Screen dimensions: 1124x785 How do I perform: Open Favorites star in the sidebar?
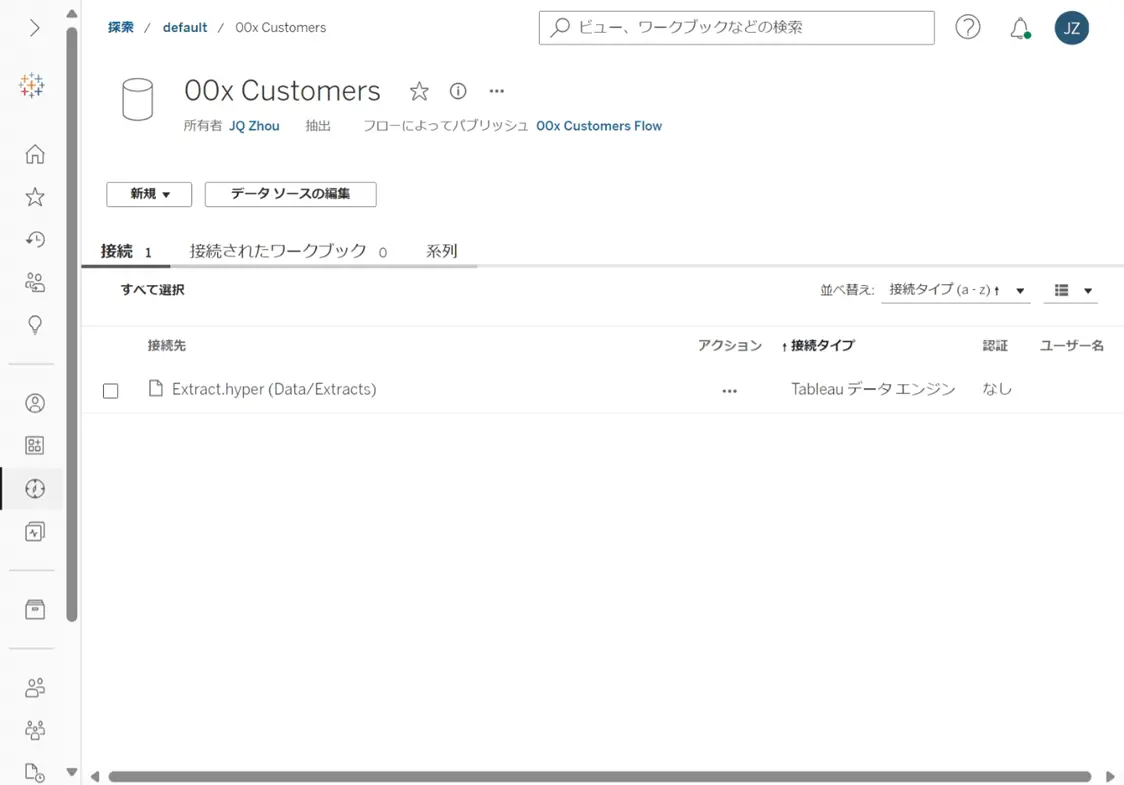pos(34,197)
